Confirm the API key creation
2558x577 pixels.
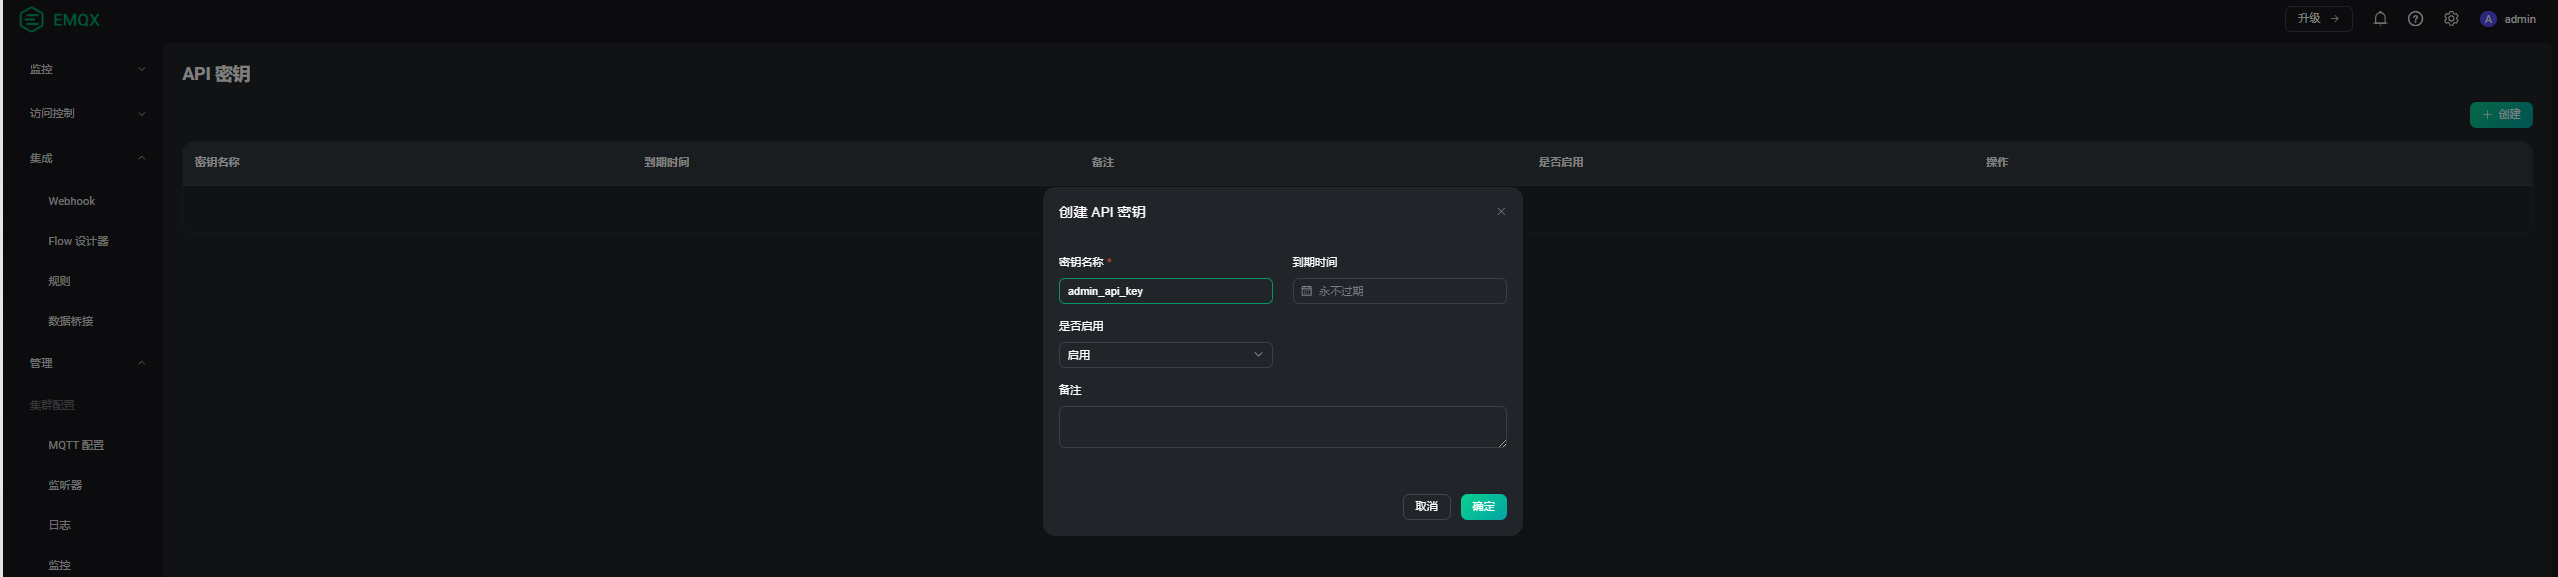click(x=1483, y=507)
